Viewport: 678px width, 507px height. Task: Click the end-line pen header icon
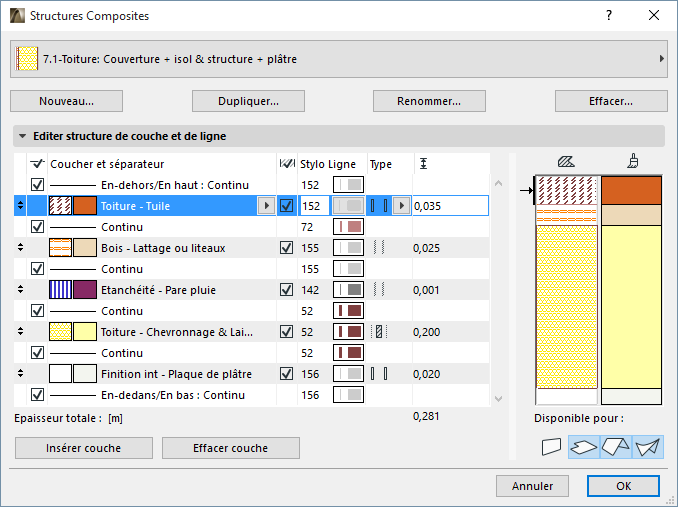[x=287, y=164]
